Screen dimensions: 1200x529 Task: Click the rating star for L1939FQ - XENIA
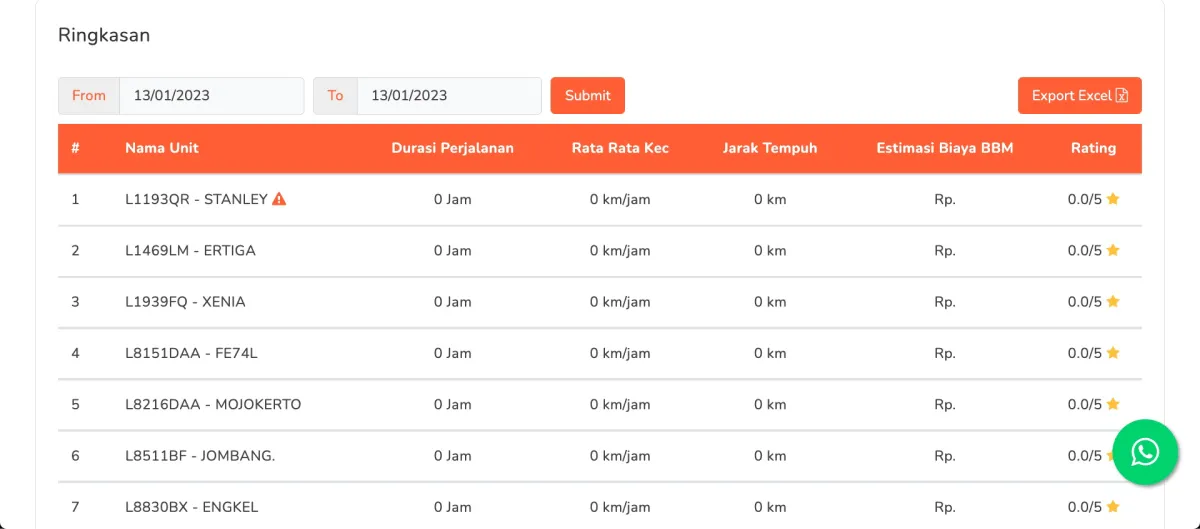click(1113, 301)
